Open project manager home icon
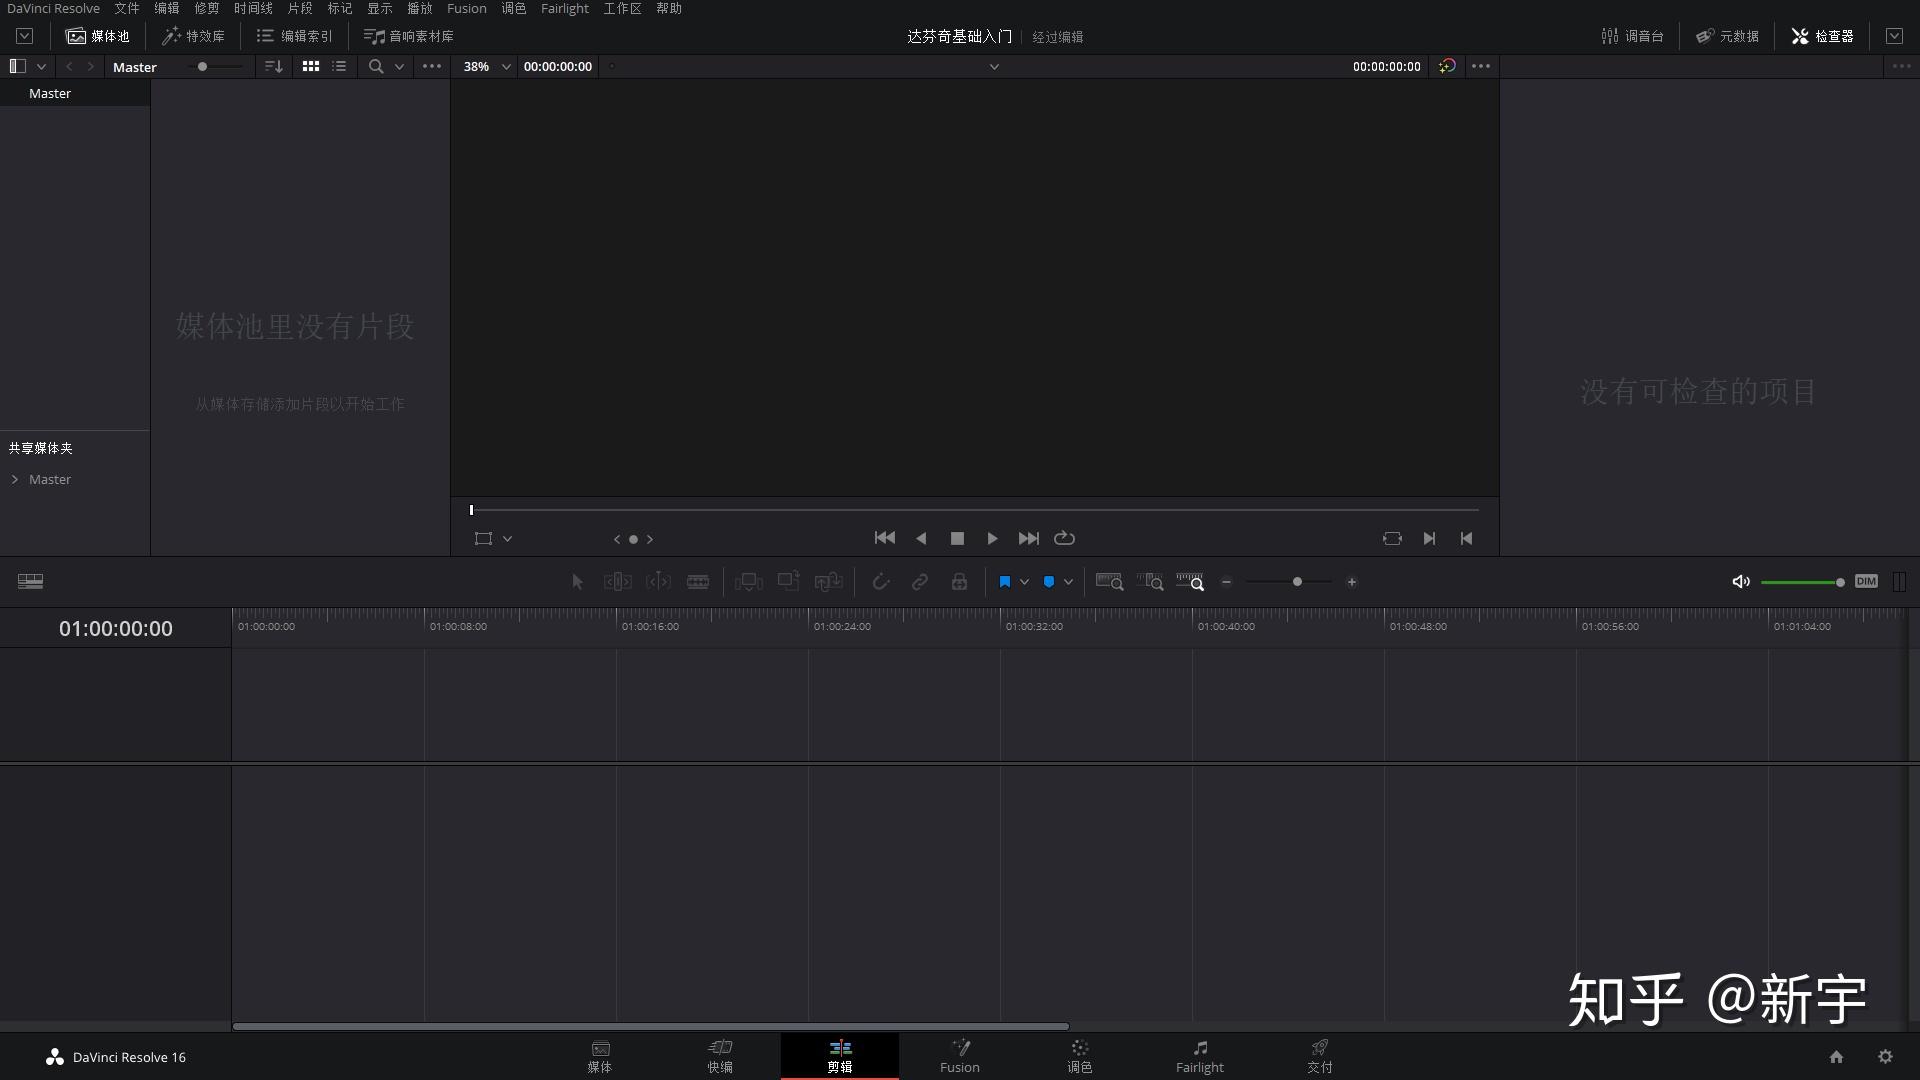 (1836, 1056)
